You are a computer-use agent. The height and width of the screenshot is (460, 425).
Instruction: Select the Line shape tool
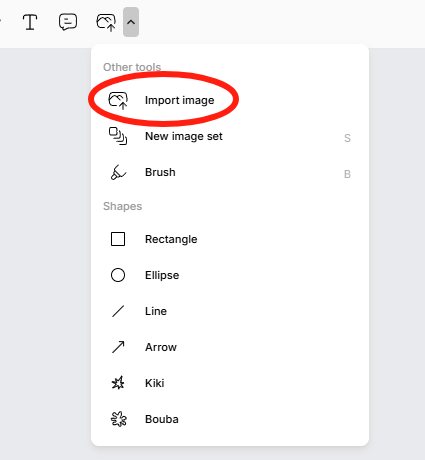point(230,311)
